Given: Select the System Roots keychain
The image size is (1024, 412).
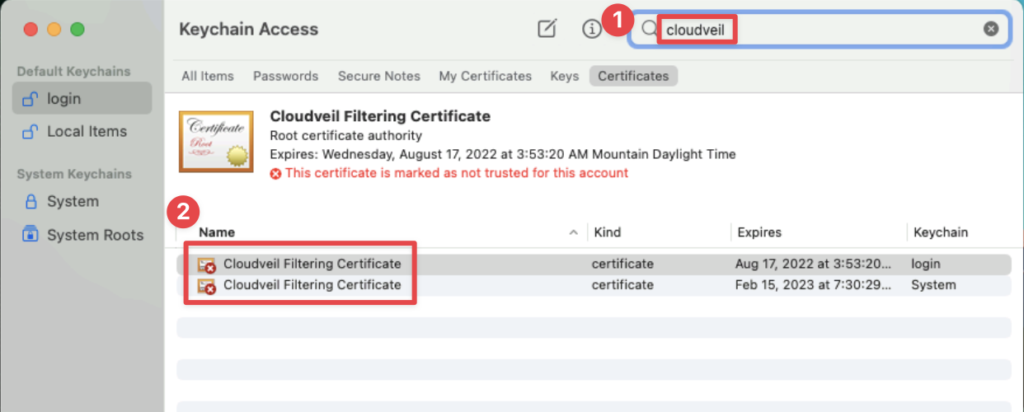Looking at the screenshot, I should tap(82, 235).
